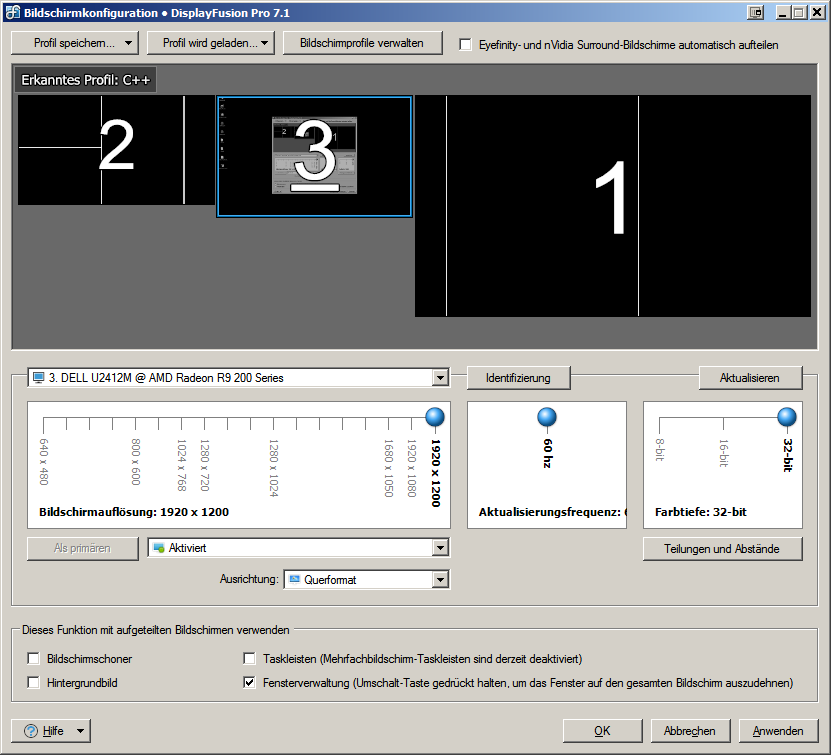Select monitor 2 in the layout preview
The width and height of the screenshot is (831, 755).
click(x=116, y=150)
